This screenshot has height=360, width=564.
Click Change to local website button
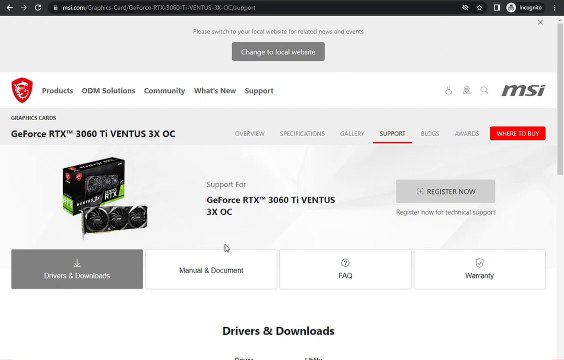tap(278, 52)
